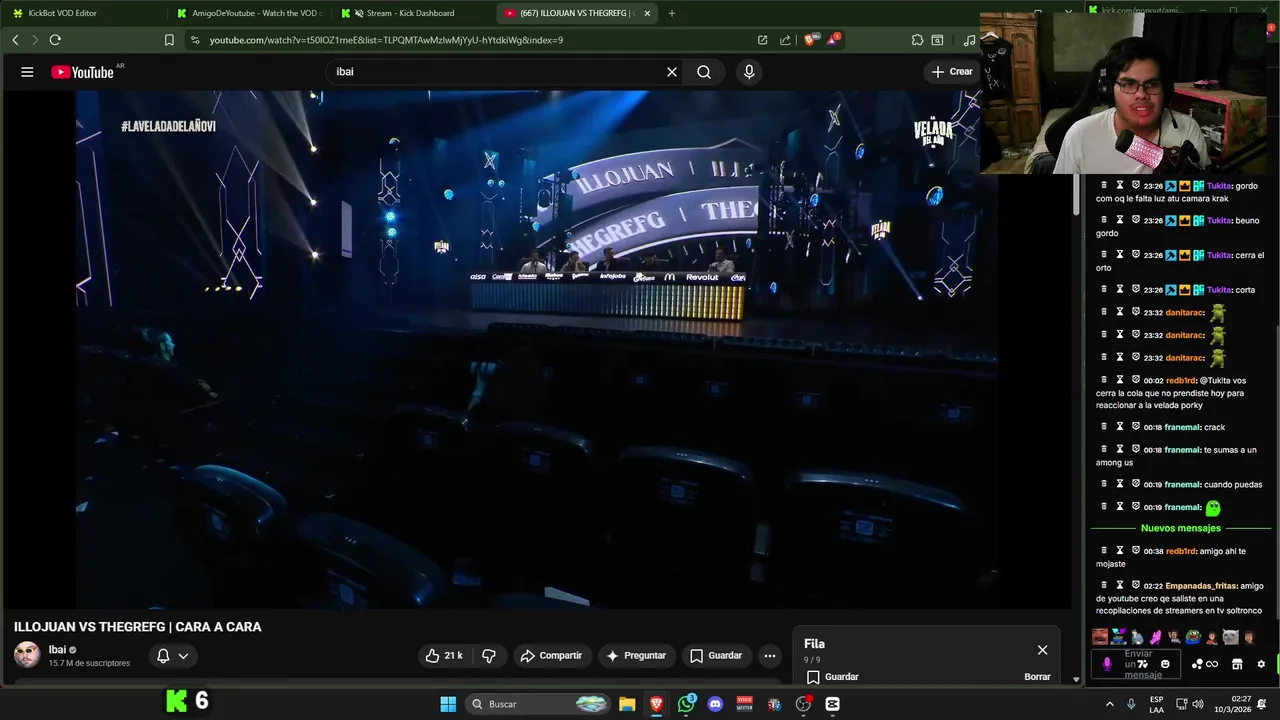Screen dimensions: 1280x720
Task: Start voice search with the microphone
Action: (749, 72)
